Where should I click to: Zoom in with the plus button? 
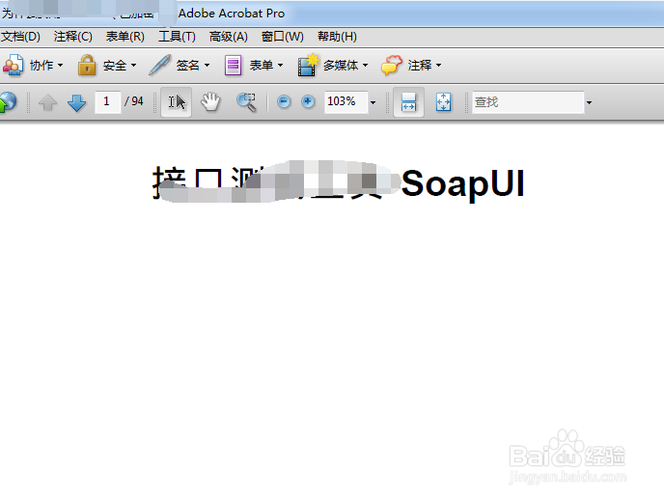point(308,102)
